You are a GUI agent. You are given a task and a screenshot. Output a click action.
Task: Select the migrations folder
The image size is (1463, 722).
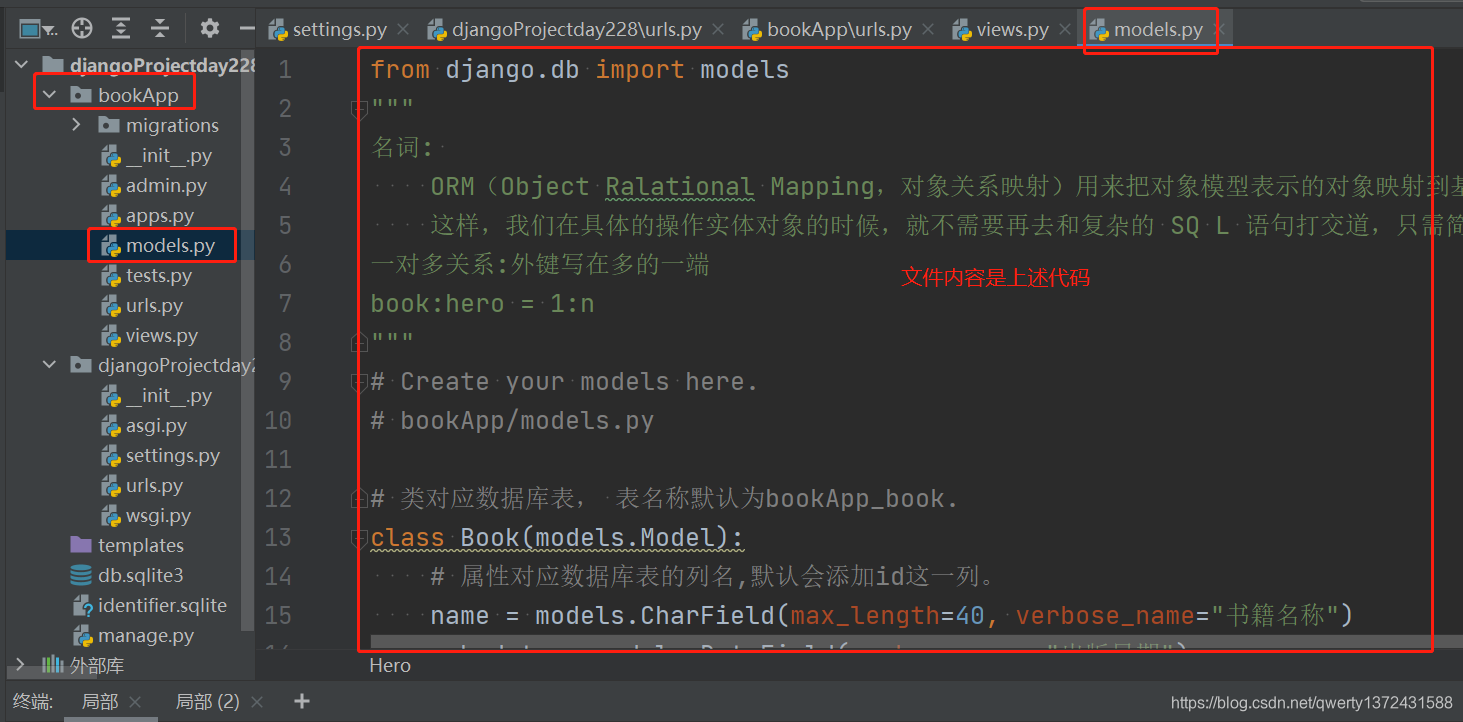pos(172,126)
